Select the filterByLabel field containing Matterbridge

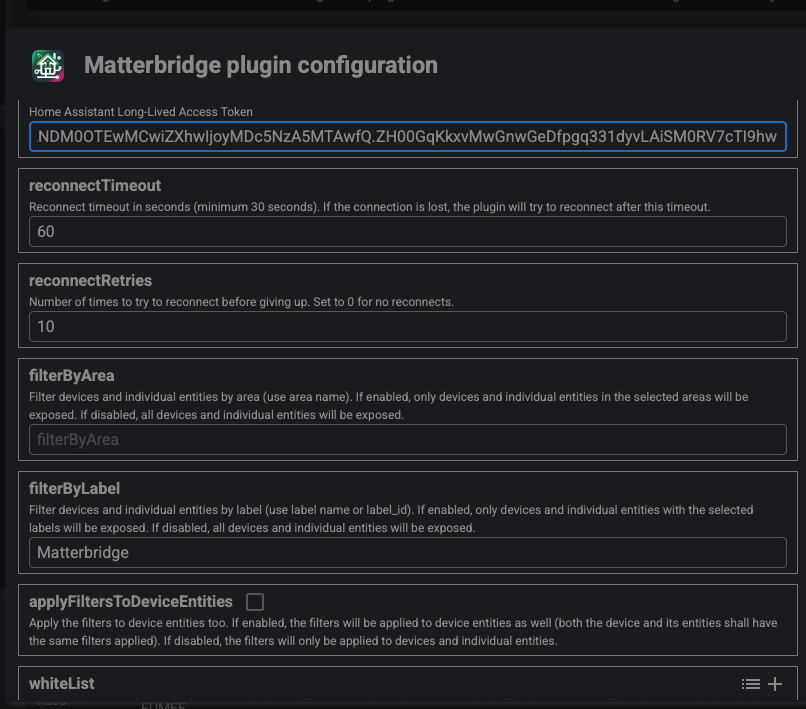pyautogui.click(x=408, y=552)
